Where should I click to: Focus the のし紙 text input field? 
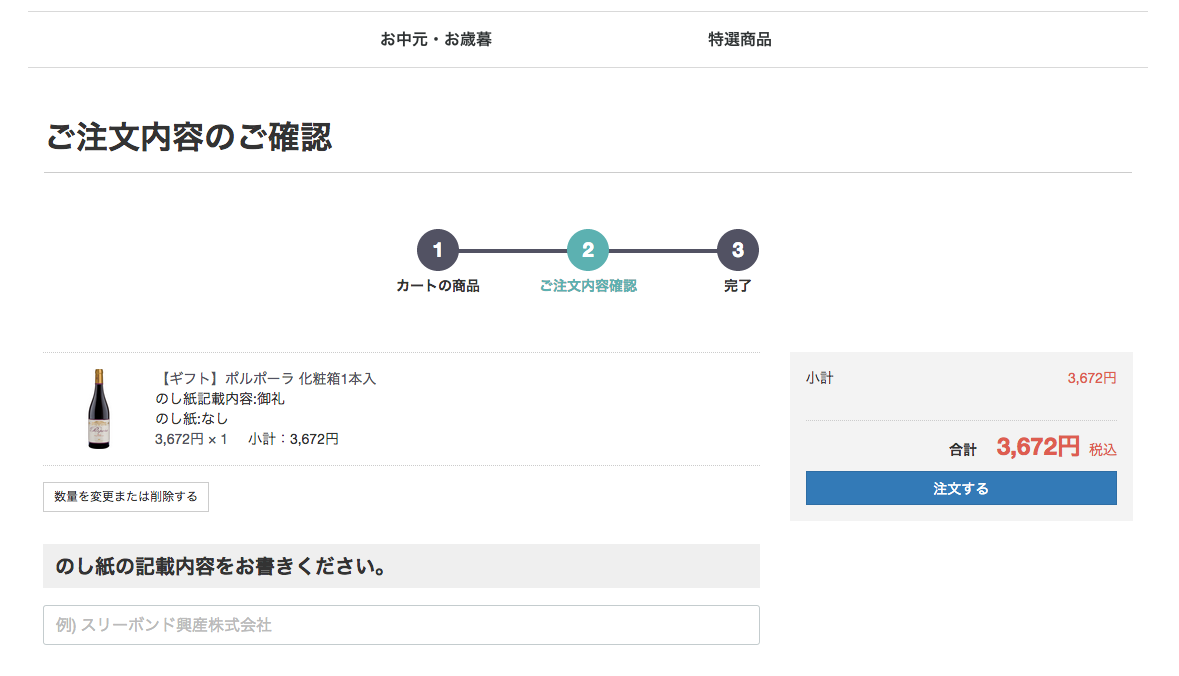(x=401, y=625)
